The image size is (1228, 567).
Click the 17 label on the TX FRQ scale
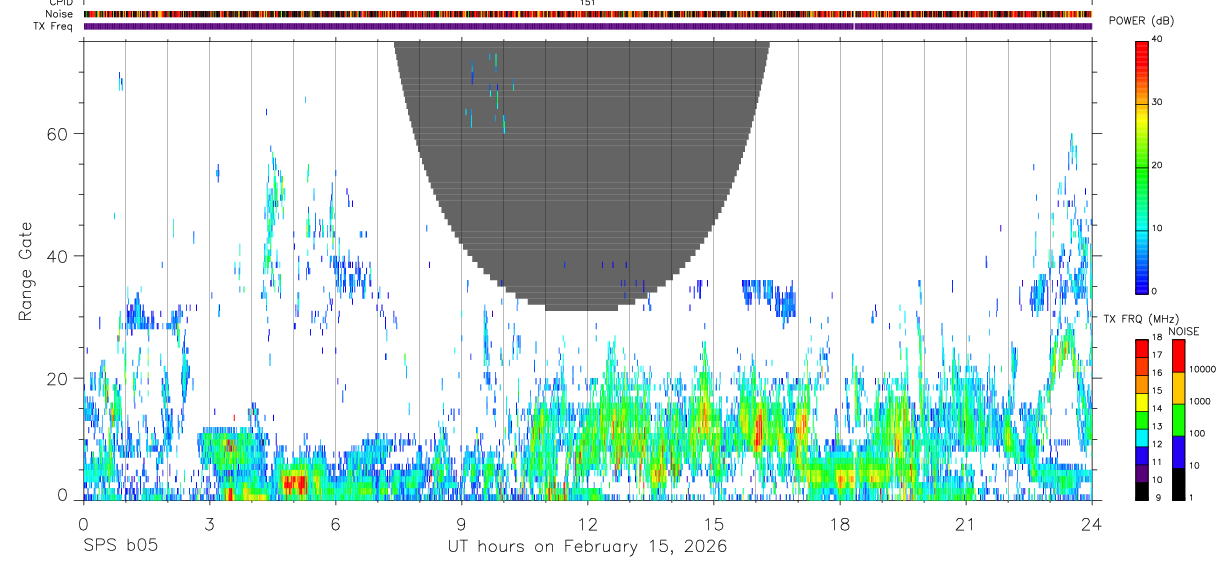1157,355
